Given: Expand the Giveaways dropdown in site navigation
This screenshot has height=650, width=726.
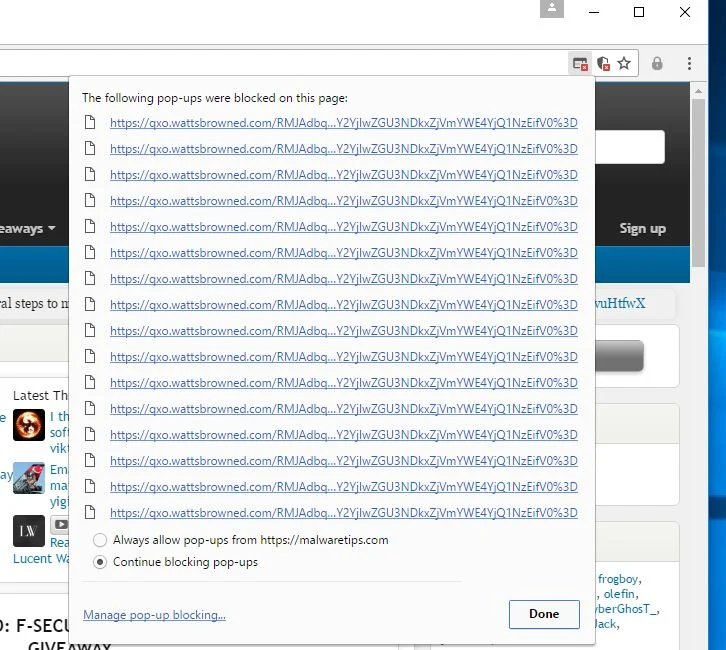Looking at the screenshot, I should click(x=27, y=229).
